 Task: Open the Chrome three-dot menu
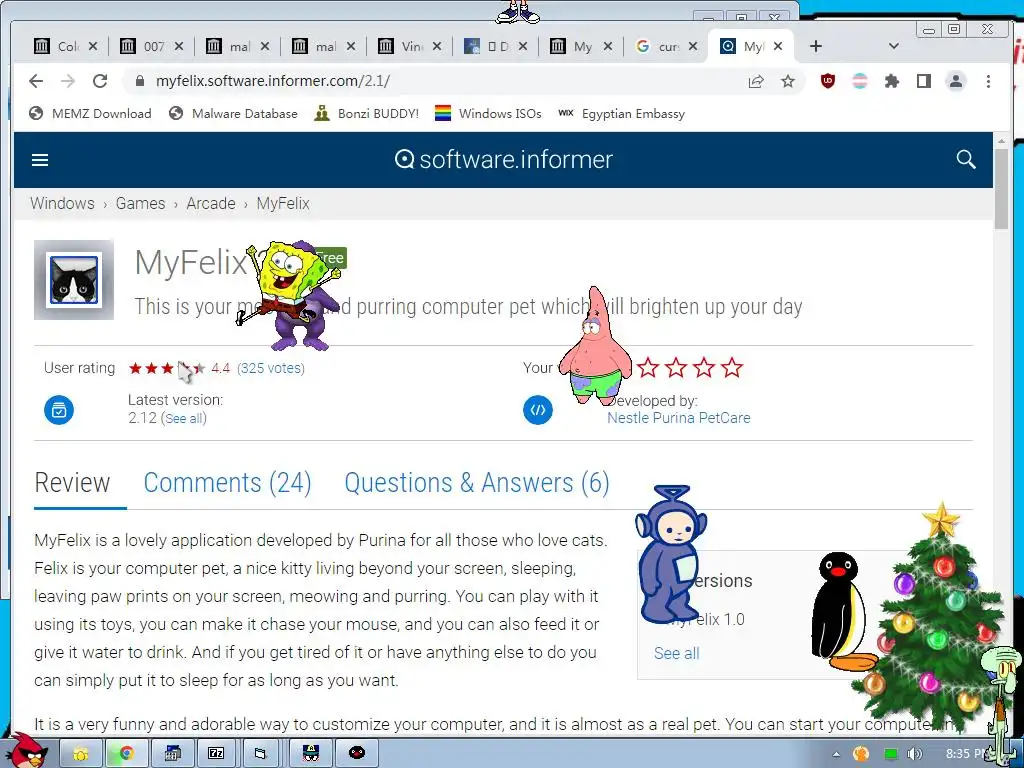[x=988, y=81]
